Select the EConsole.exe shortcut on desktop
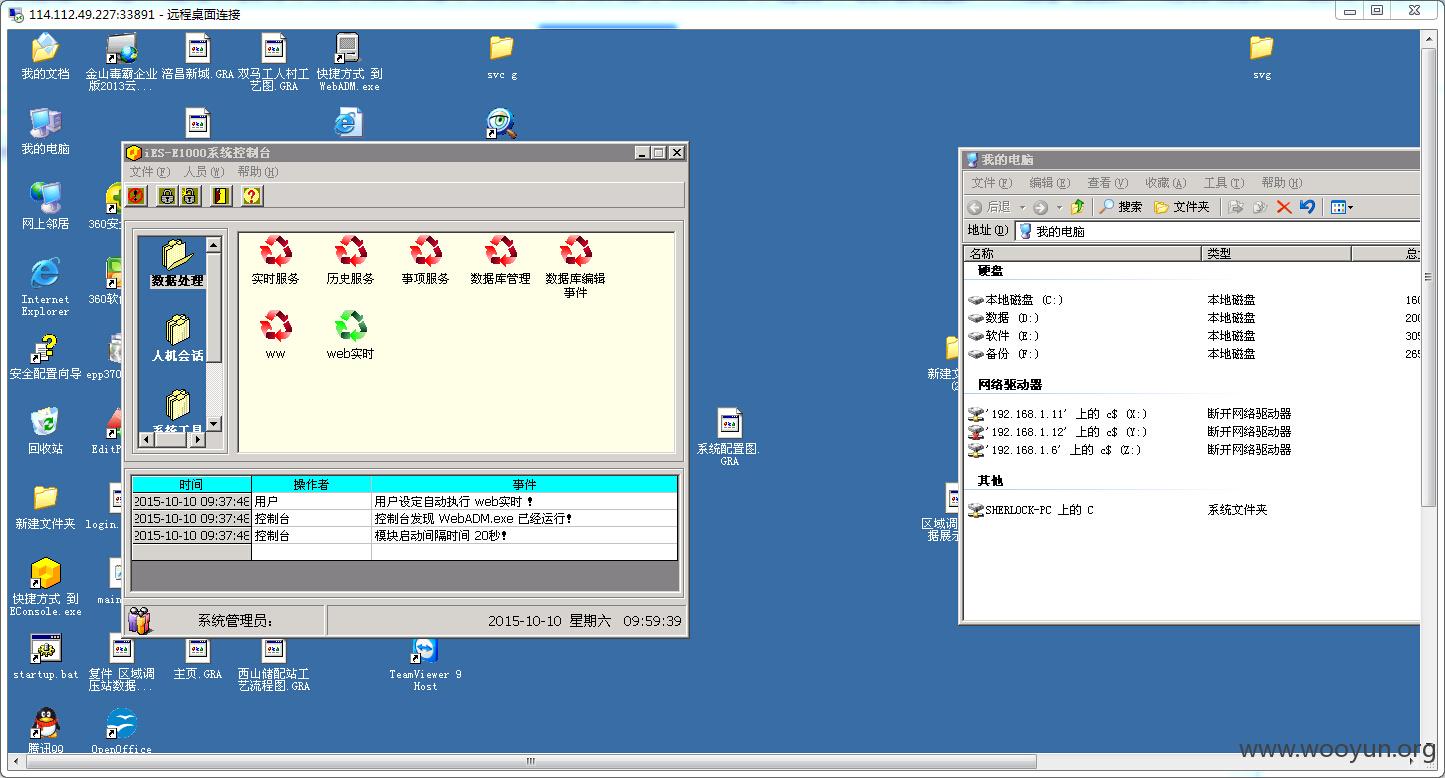This screenshot has width=1445, height=778. coord(45,587)
